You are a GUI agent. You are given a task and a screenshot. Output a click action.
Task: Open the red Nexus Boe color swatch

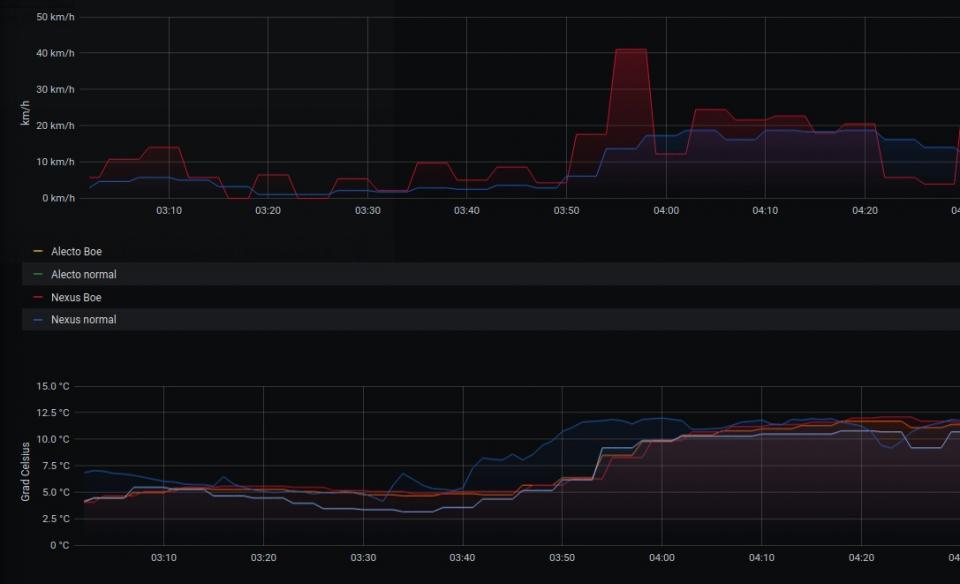click(38, 297)
